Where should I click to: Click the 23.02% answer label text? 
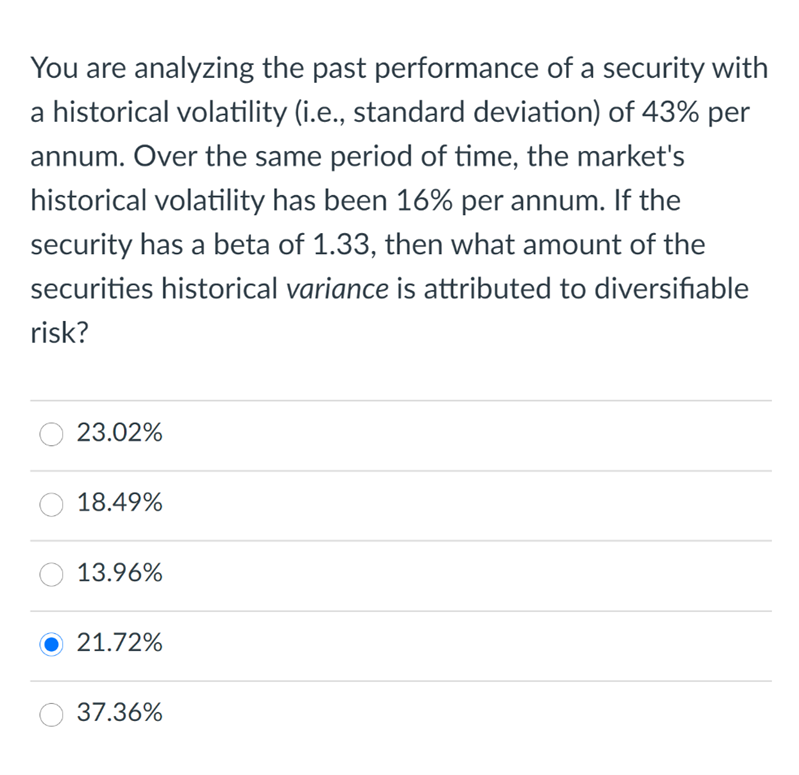click(120, 433)
